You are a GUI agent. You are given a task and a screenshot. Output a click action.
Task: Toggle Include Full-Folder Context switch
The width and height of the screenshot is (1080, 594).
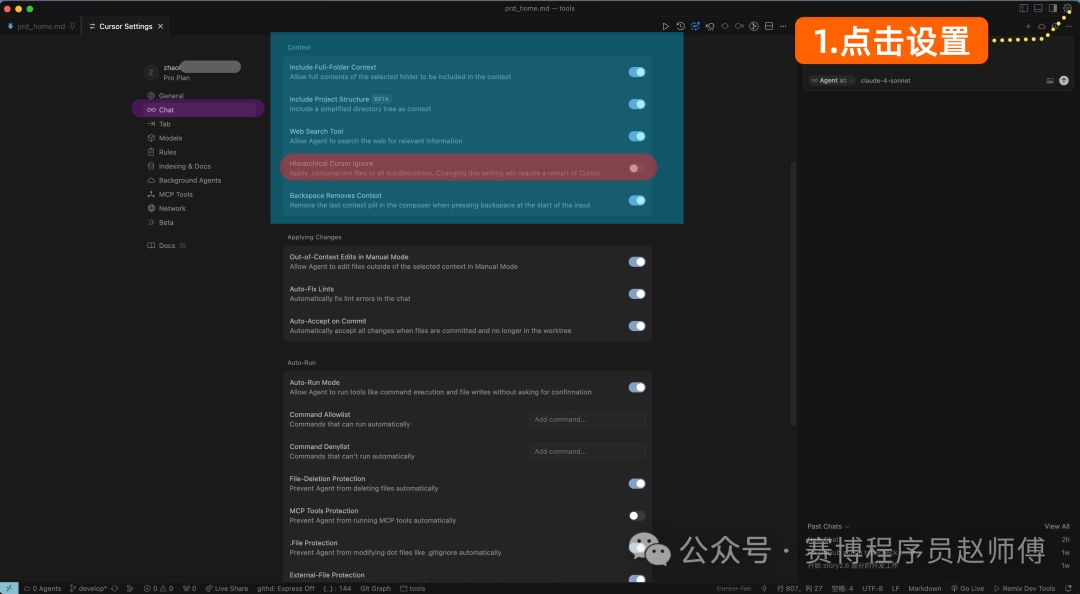pos(636,72)
